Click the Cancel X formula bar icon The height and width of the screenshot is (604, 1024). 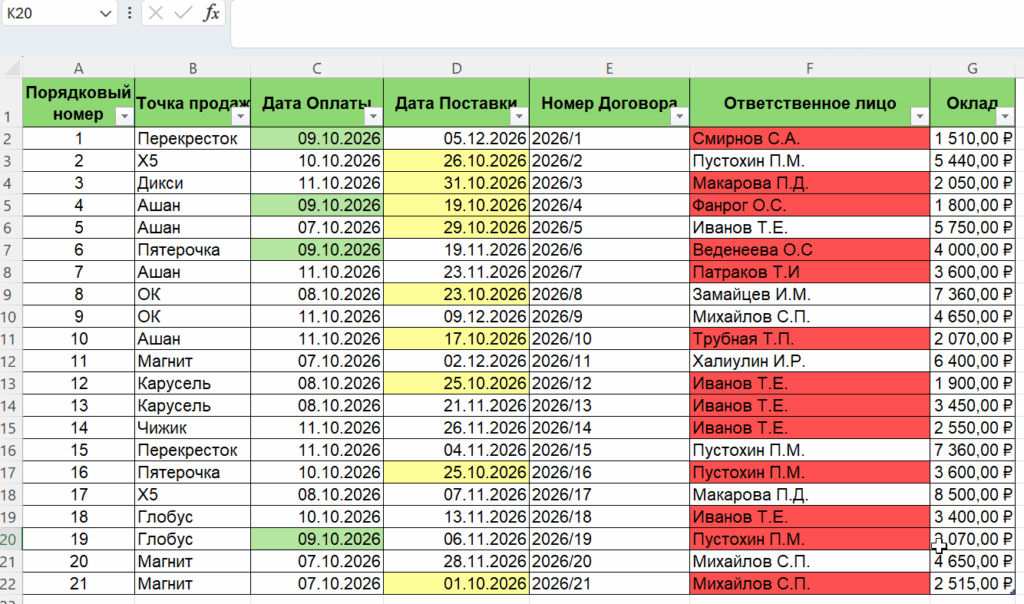155,13
